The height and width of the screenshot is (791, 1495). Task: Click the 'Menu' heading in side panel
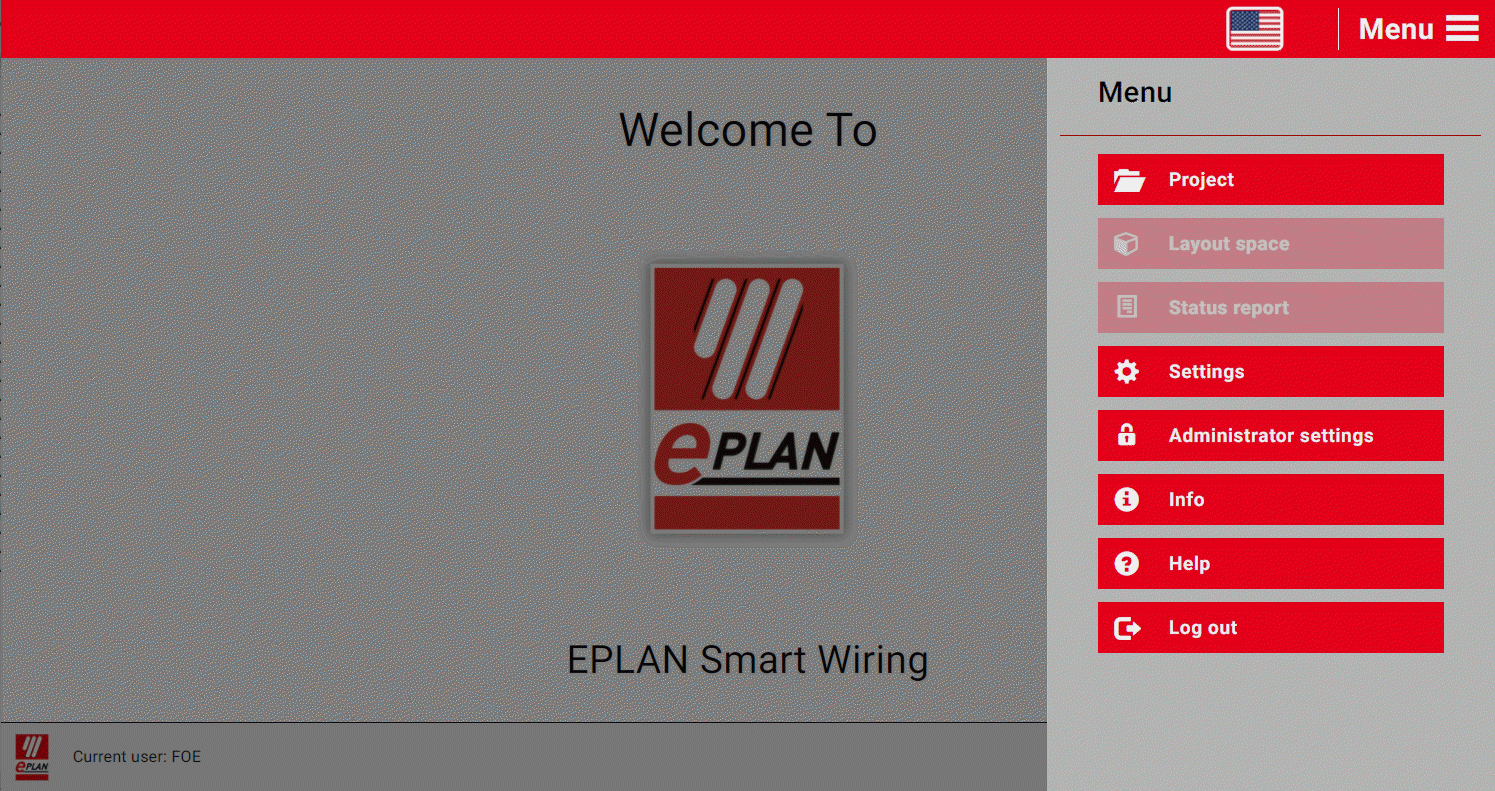1135,92
